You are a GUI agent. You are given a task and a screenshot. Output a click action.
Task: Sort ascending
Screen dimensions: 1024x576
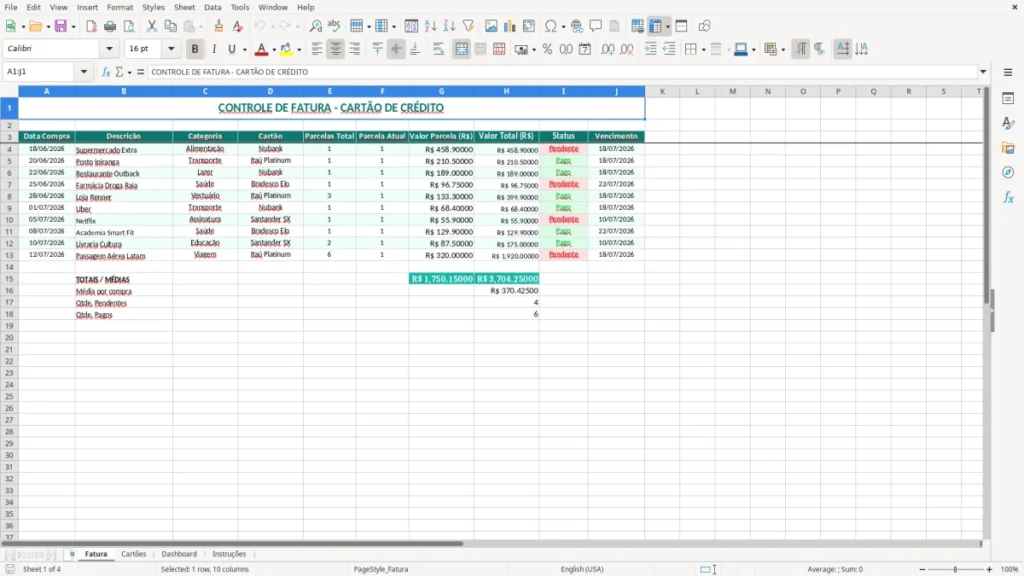pyautogui.click(x=430, y=26)
